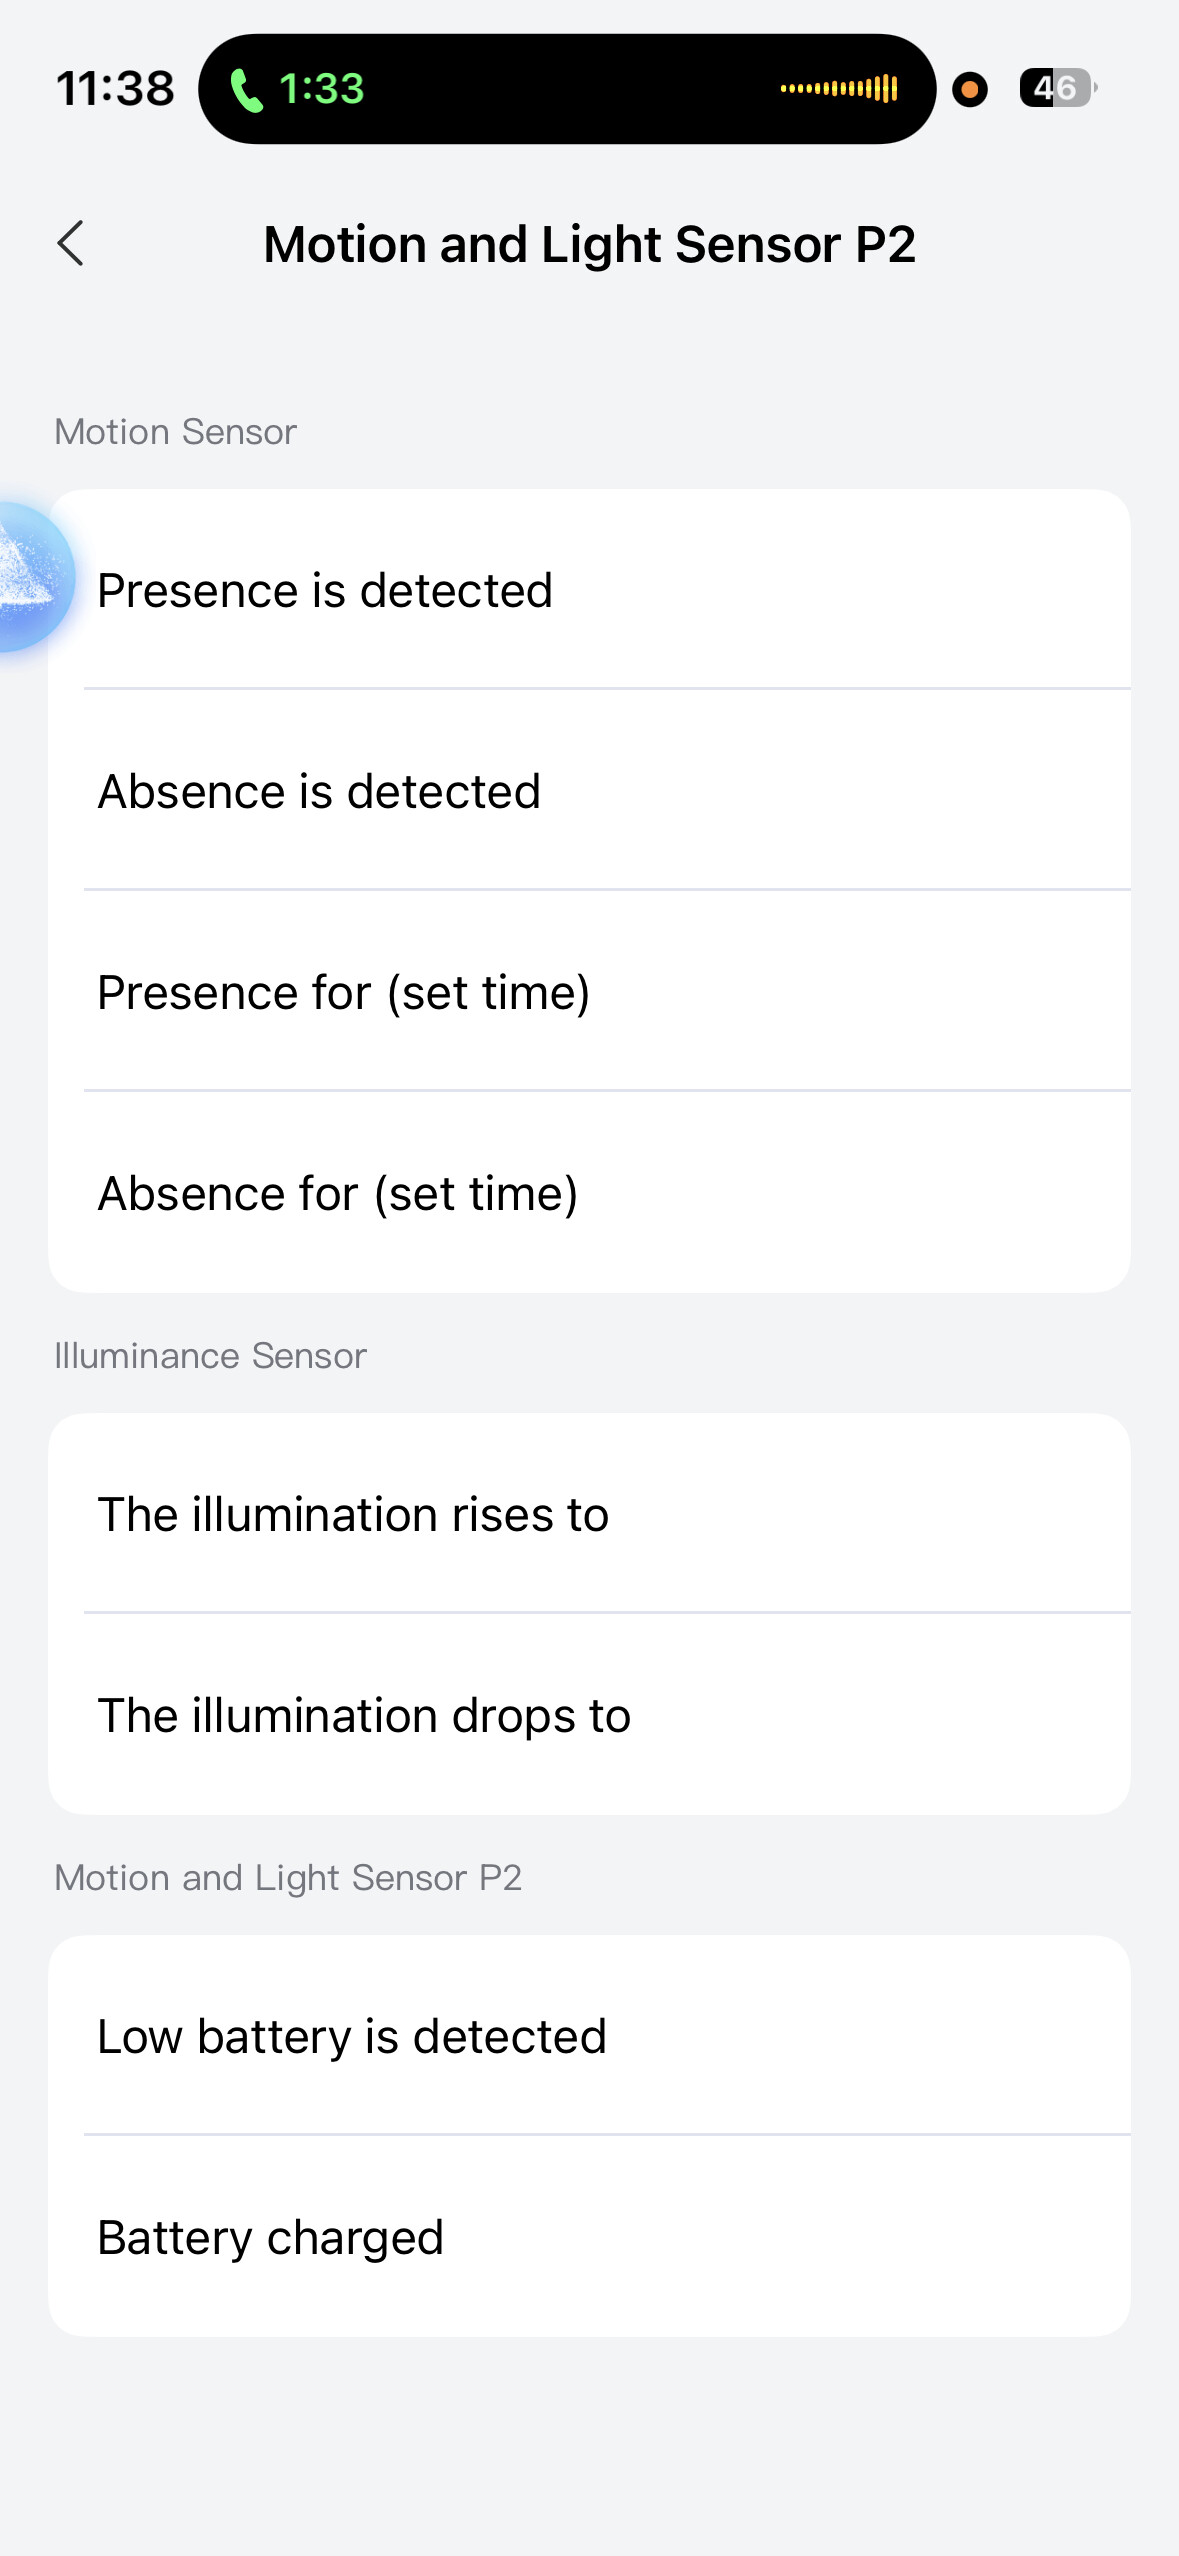1179x2556 pixels.
Task: Tap the "Motion and Light Sensor P2" page title
Action: coord(589,244)
